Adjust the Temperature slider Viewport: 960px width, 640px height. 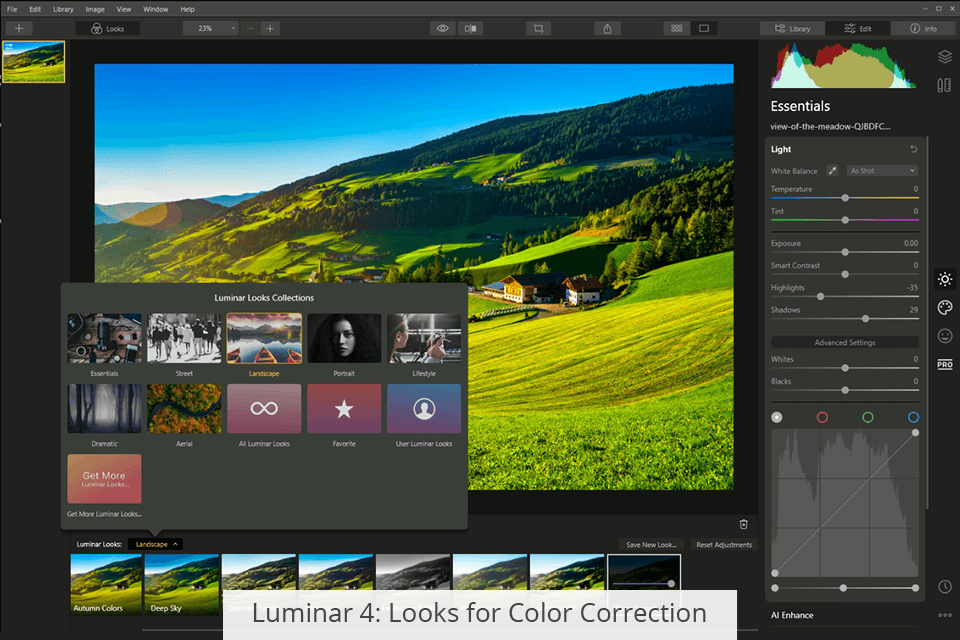click(845, 198)
